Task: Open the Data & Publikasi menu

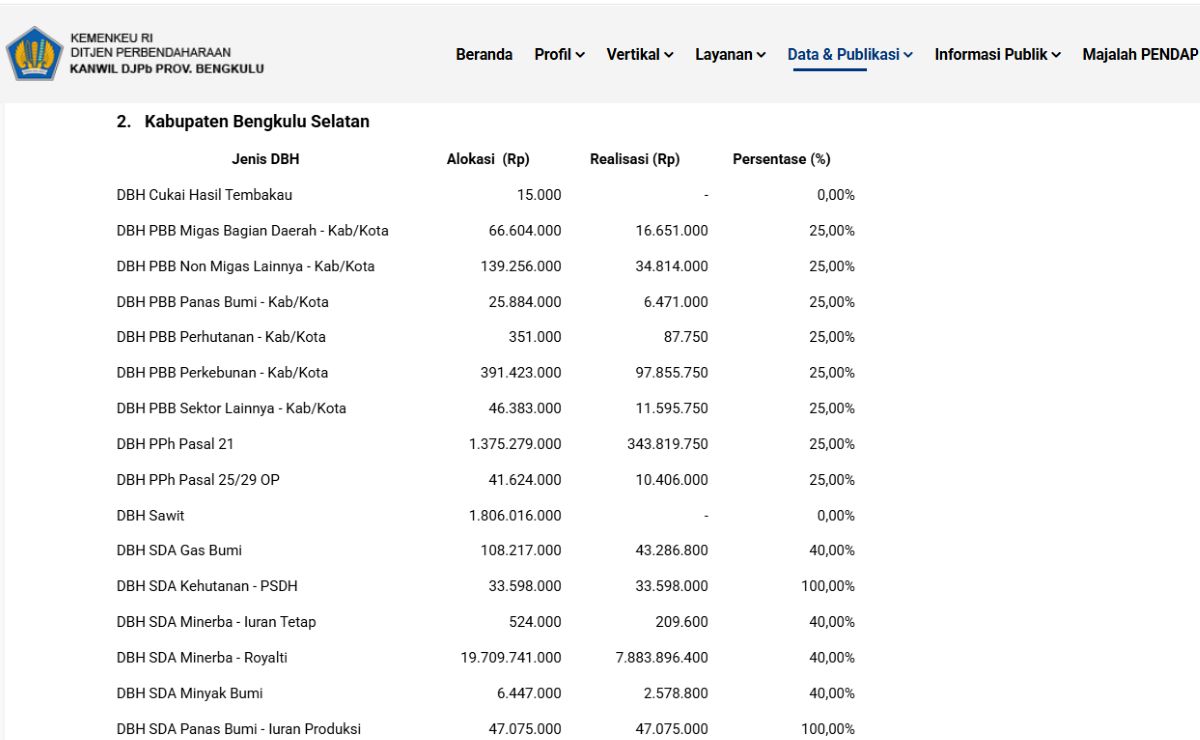Action: tap(850, 55)
